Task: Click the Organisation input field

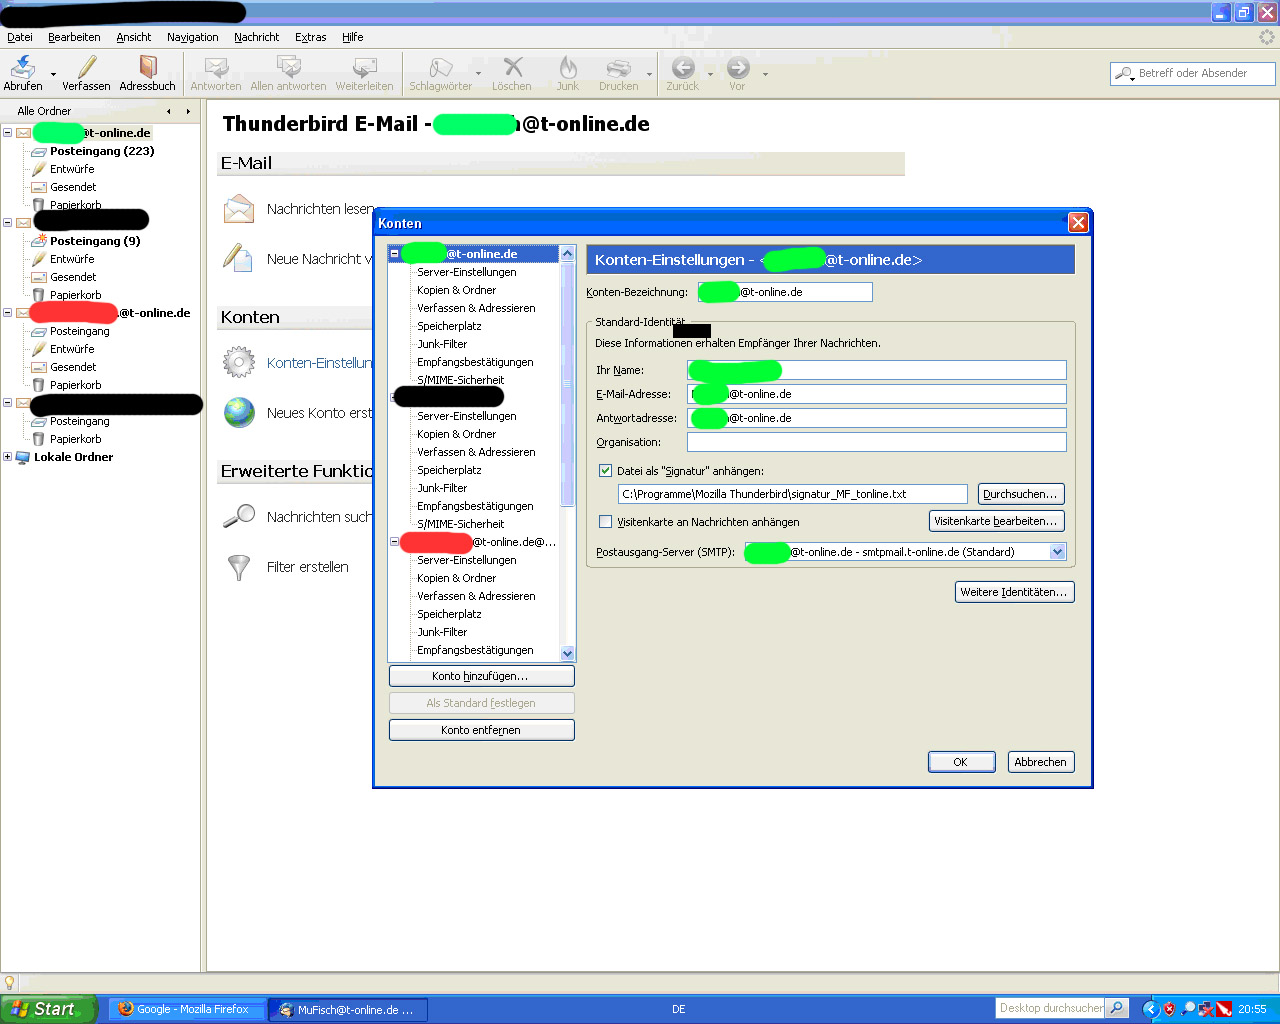Action: (877, 442)
